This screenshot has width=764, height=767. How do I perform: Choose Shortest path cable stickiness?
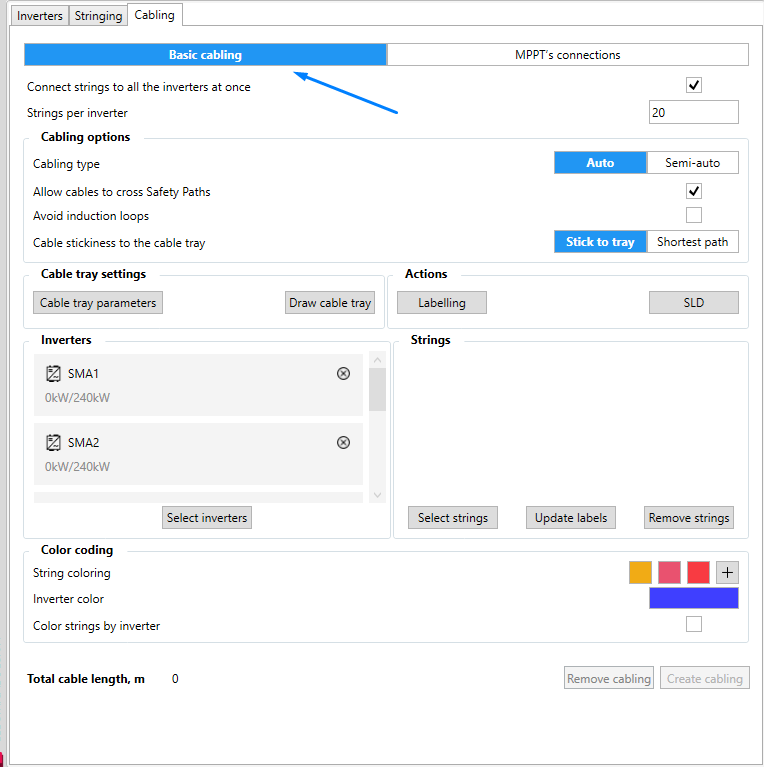pos(693,242)
